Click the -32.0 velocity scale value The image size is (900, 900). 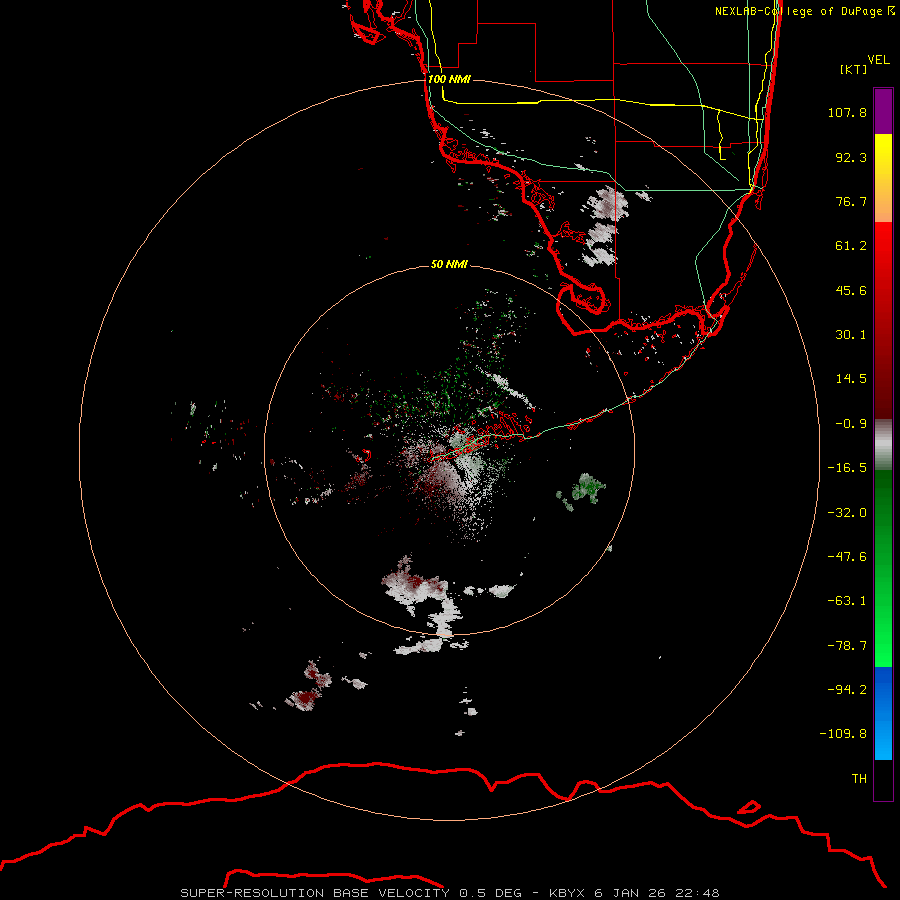pyautogui.click(x=847, y=513)
